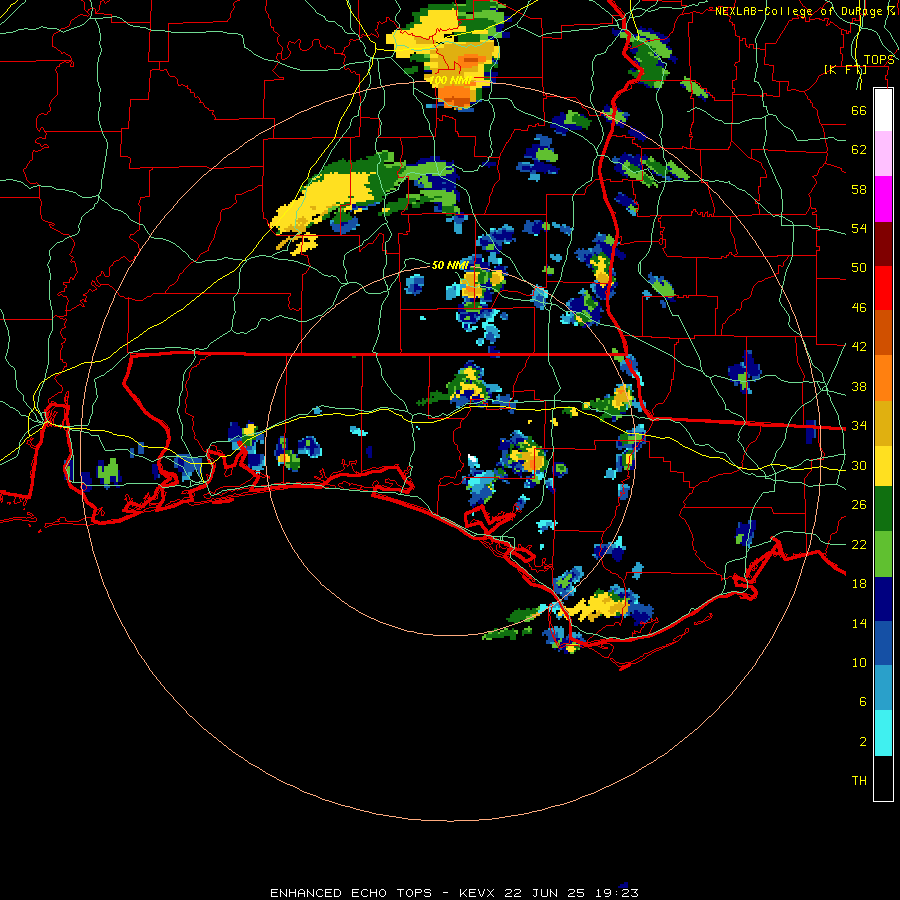Click the 26 value on the legend

tap(859, 505)
